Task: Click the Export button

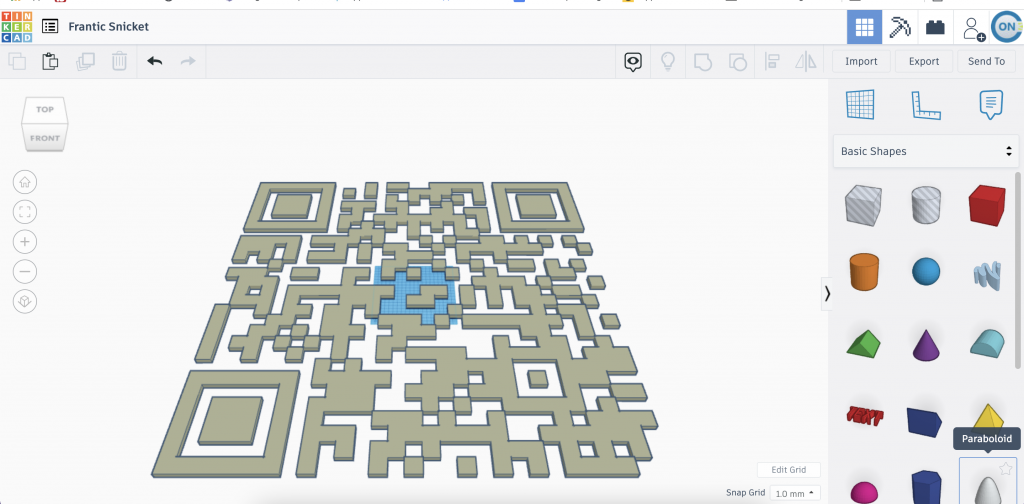Action: pyautogui.click(x=924, y=61)
